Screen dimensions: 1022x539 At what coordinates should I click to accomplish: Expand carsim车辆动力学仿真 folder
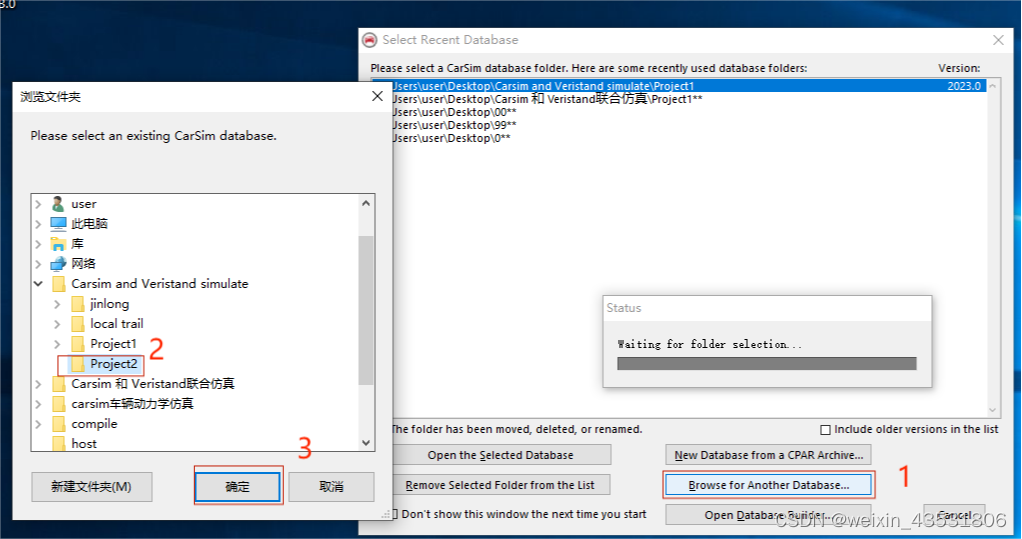[38, 404]
